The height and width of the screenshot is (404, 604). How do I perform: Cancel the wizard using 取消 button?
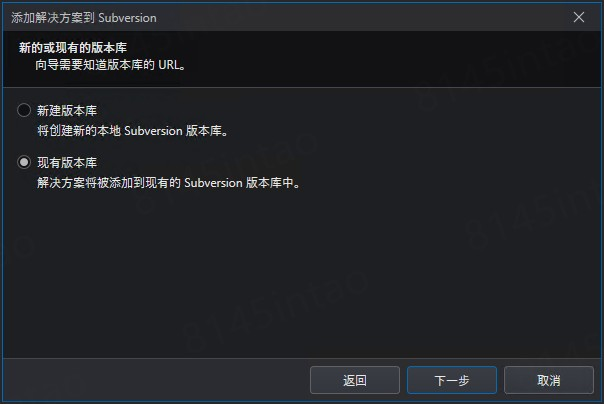tap(549, 380)
